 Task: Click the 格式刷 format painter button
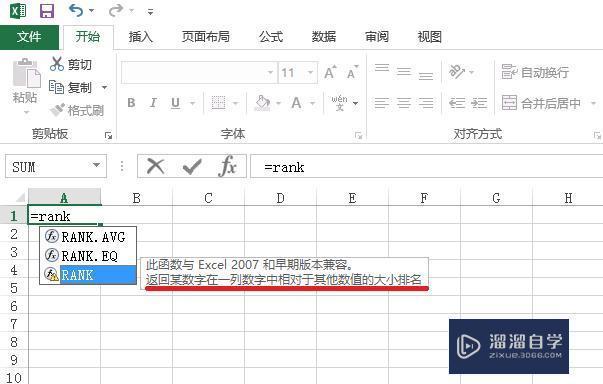tap(77, 111)
